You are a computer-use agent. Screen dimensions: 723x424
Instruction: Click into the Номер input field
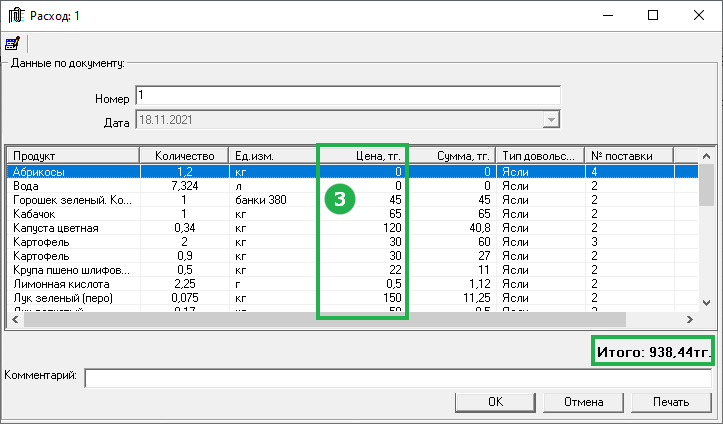click(348, 95)
